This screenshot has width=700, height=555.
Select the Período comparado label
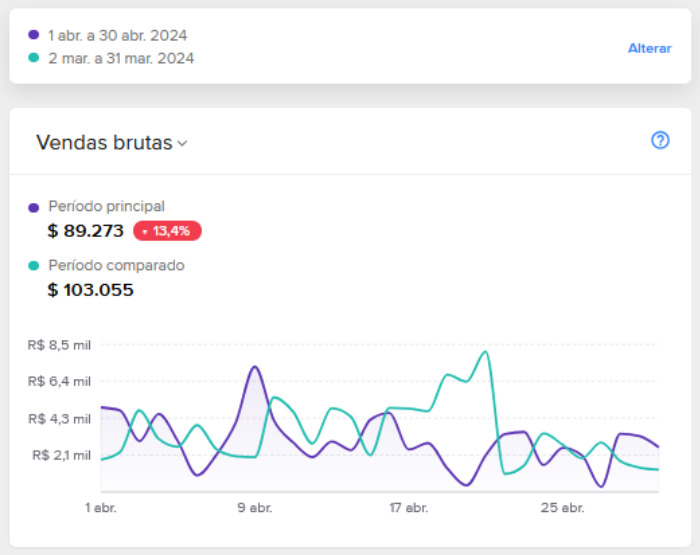116,265
